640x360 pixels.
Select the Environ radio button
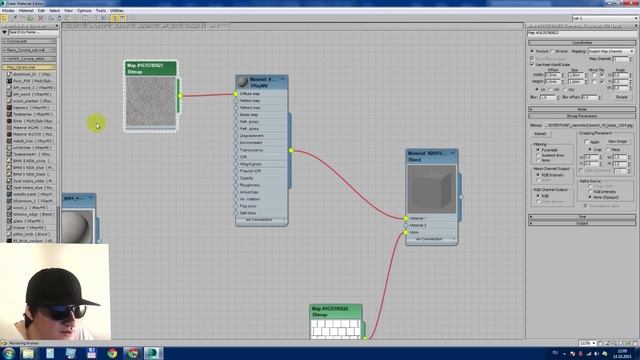[552, 51]
